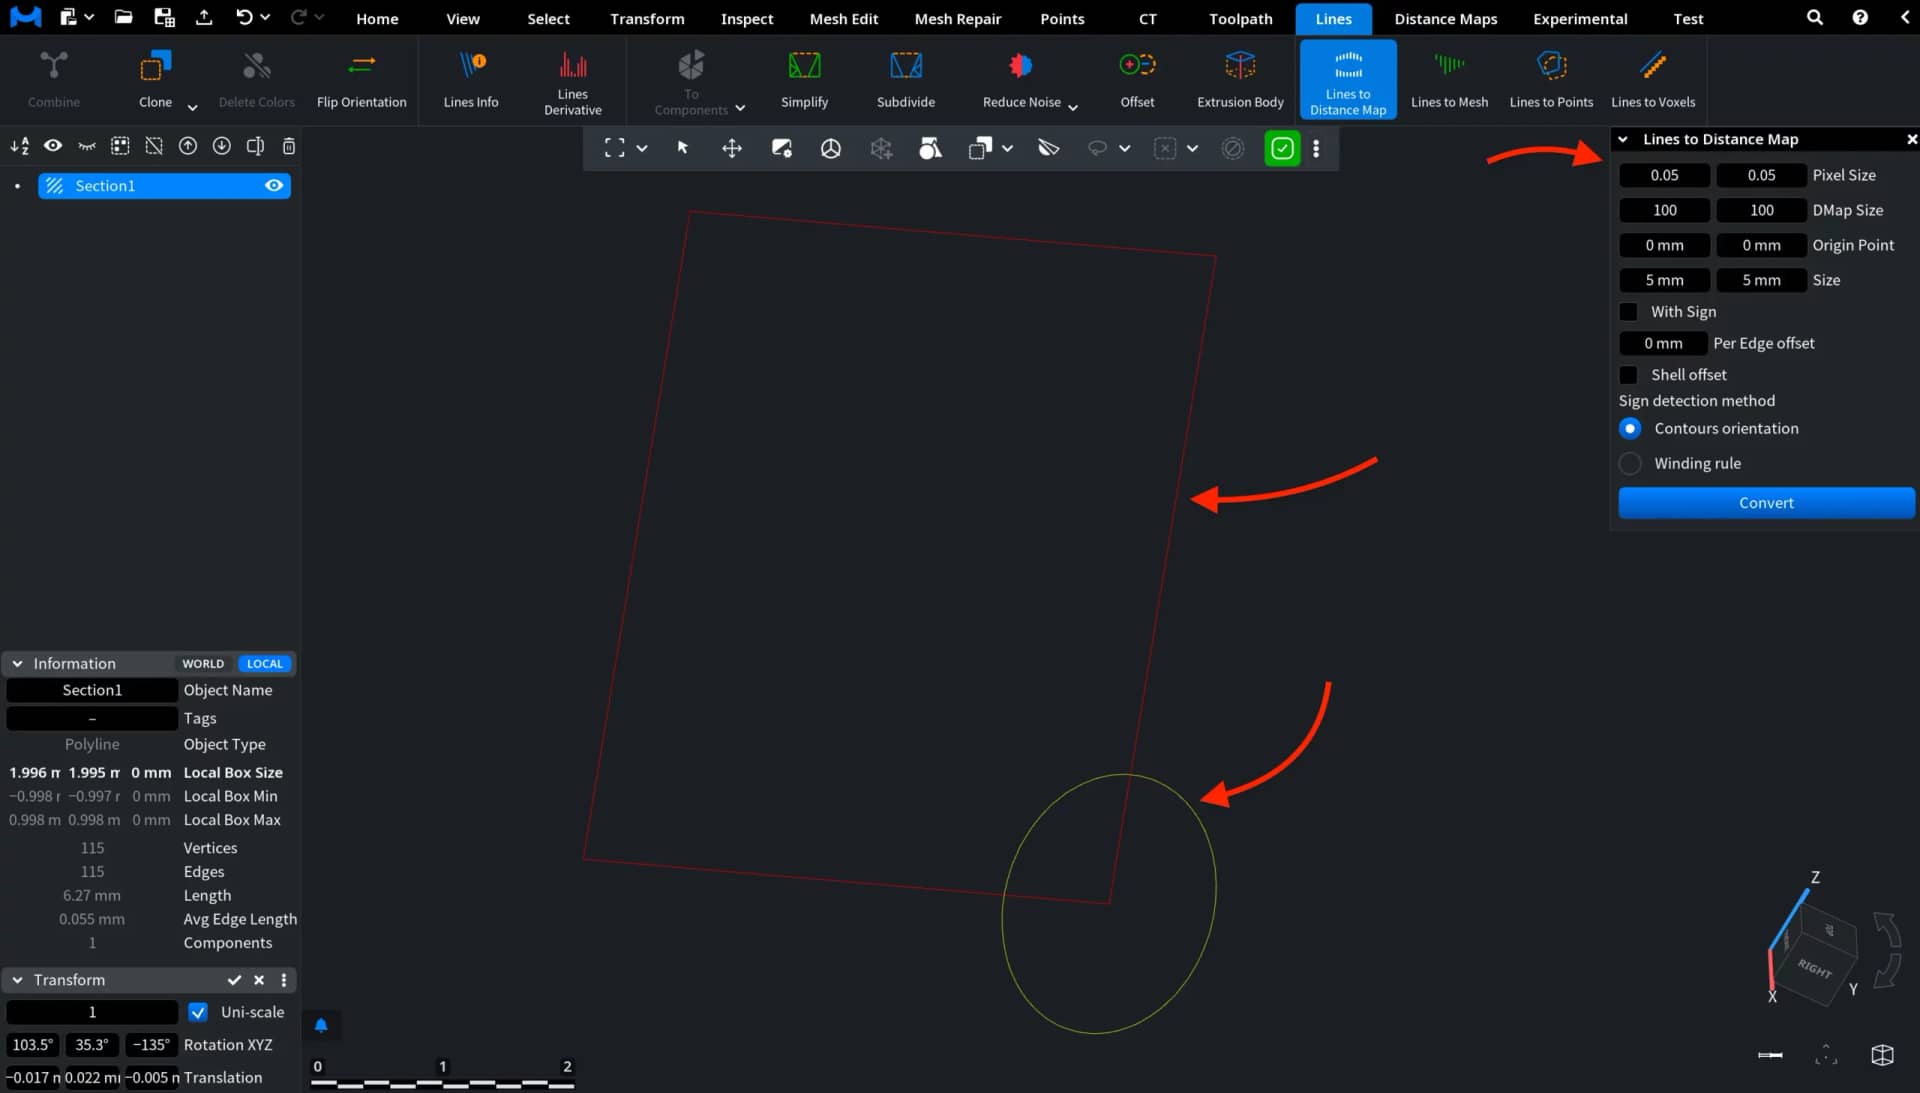Go to the Inspect tab
Image resolution: width=1920 pixels, height=1093 pixels.
tap(746, 19)
